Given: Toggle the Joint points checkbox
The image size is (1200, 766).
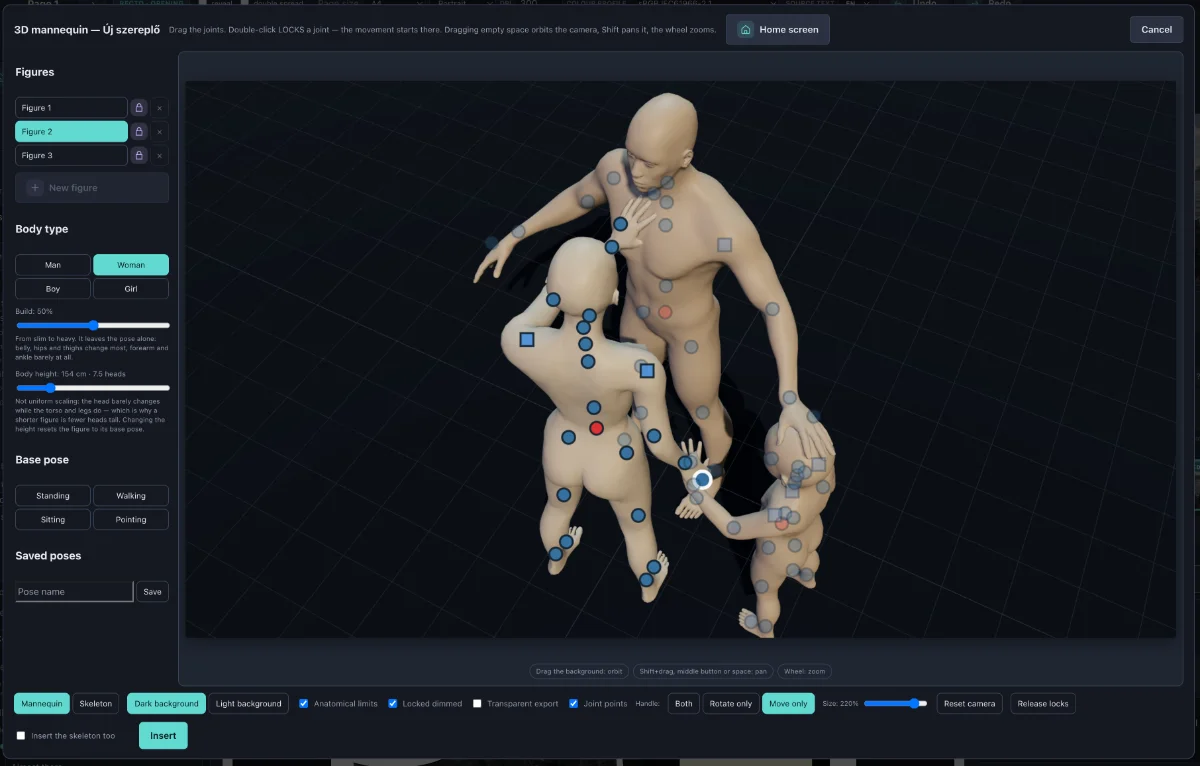Looking at the screenshot, I should coord(574,703).
